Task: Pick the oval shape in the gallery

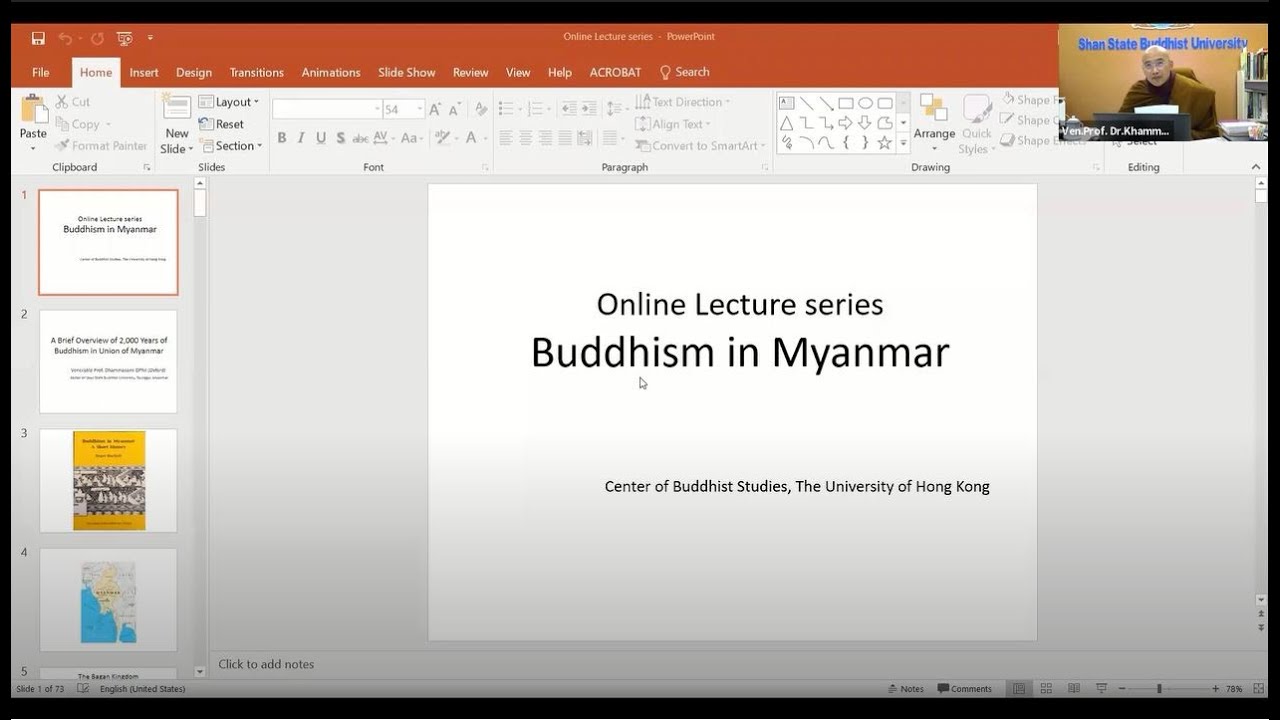Action: pos(865,102)
